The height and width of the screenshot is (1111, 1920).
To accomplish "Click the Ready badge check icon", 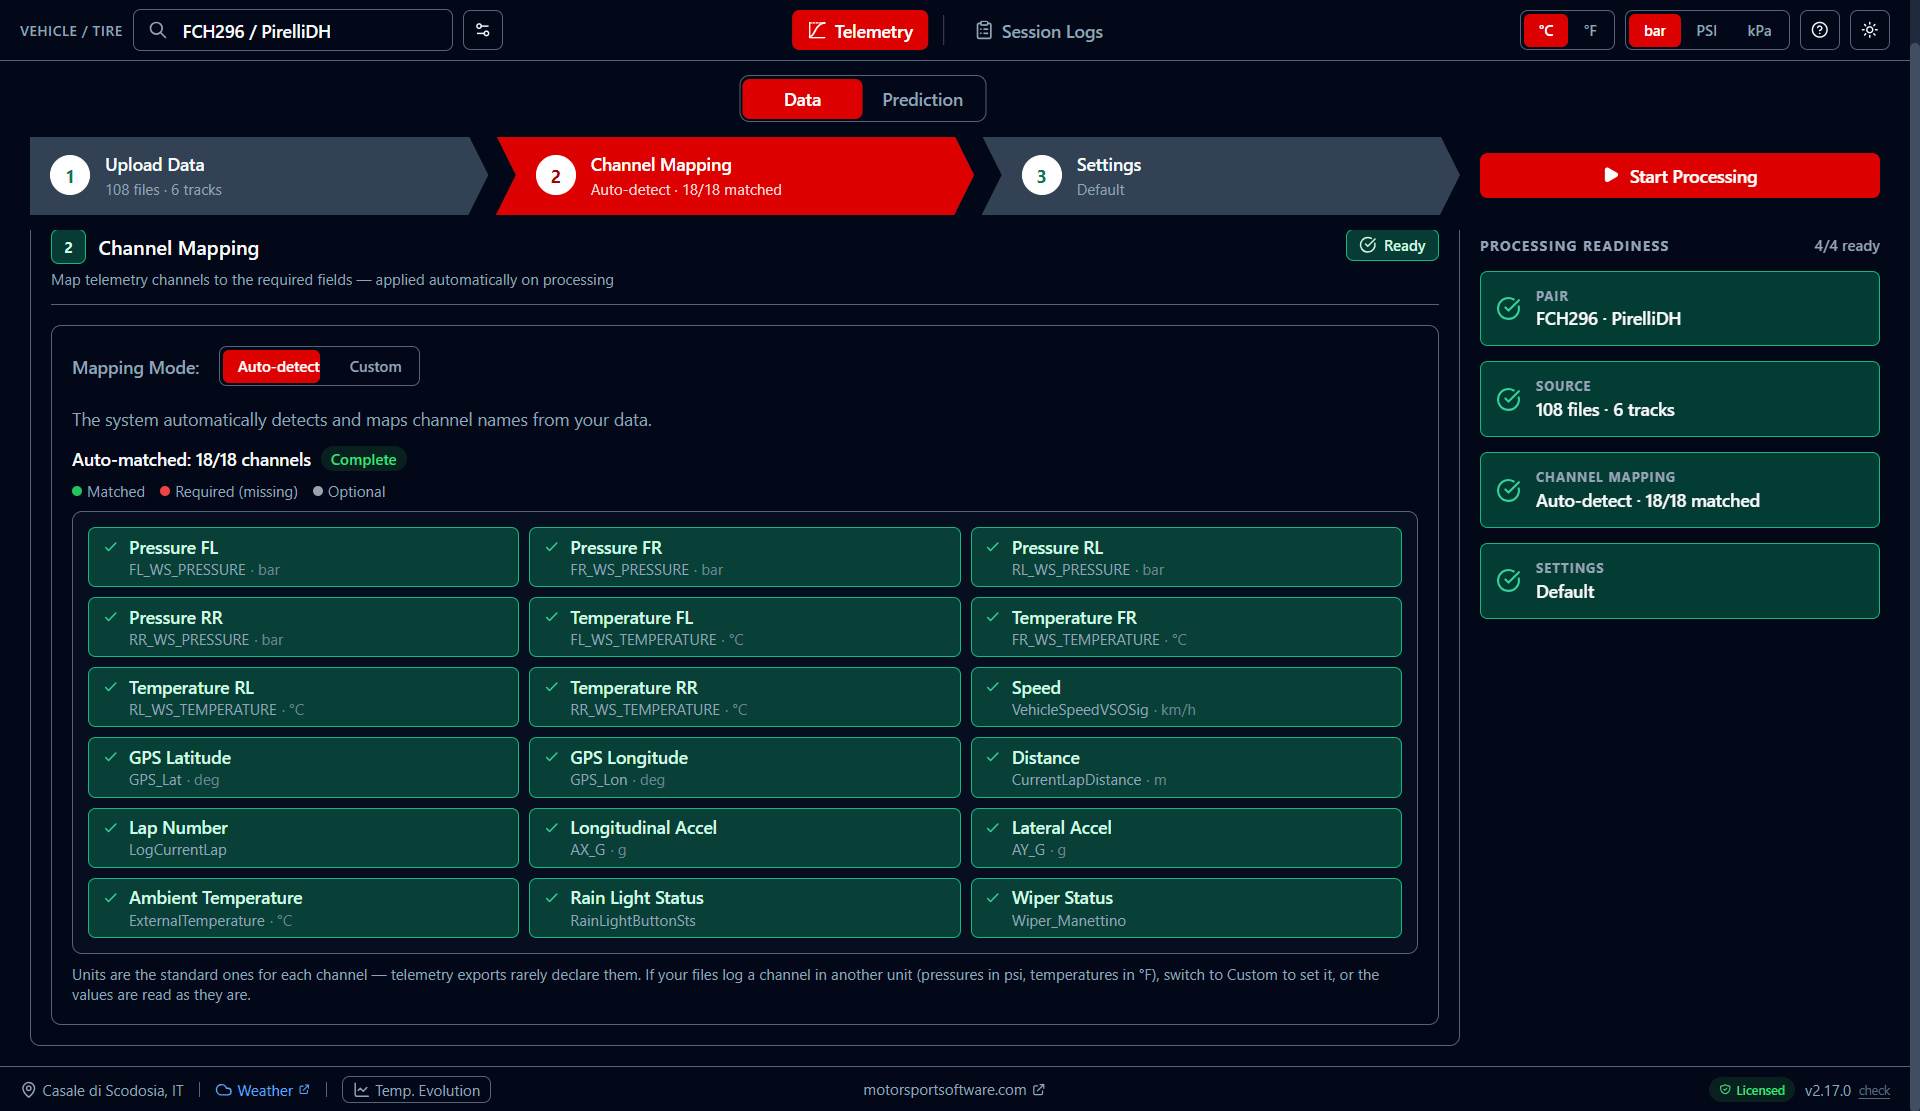I will tap(1368, 245).
